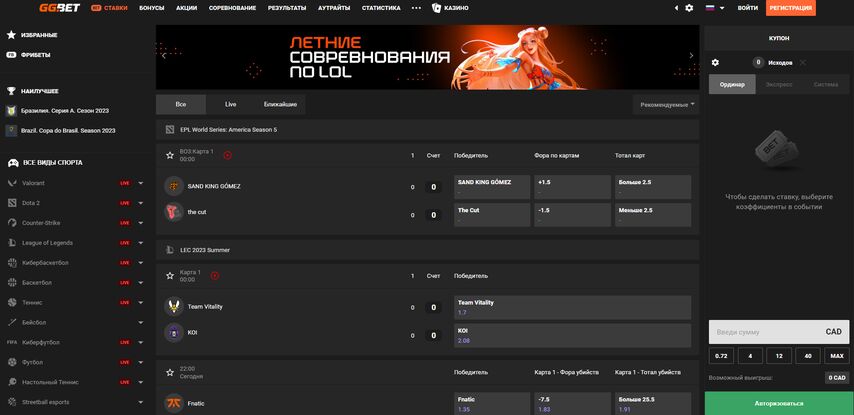Select the Экспресс coupon tab
The image size is (854, 415).
click(779, 84)
